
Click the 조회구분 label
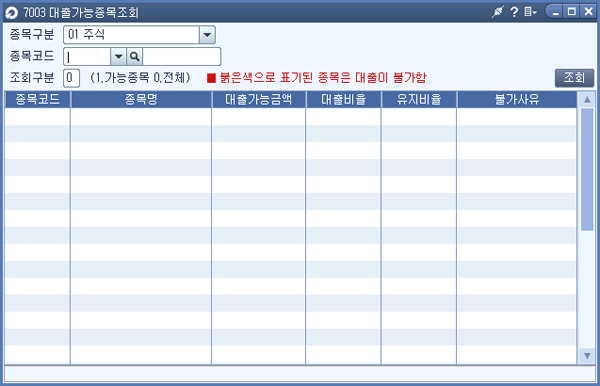point(32,78)
